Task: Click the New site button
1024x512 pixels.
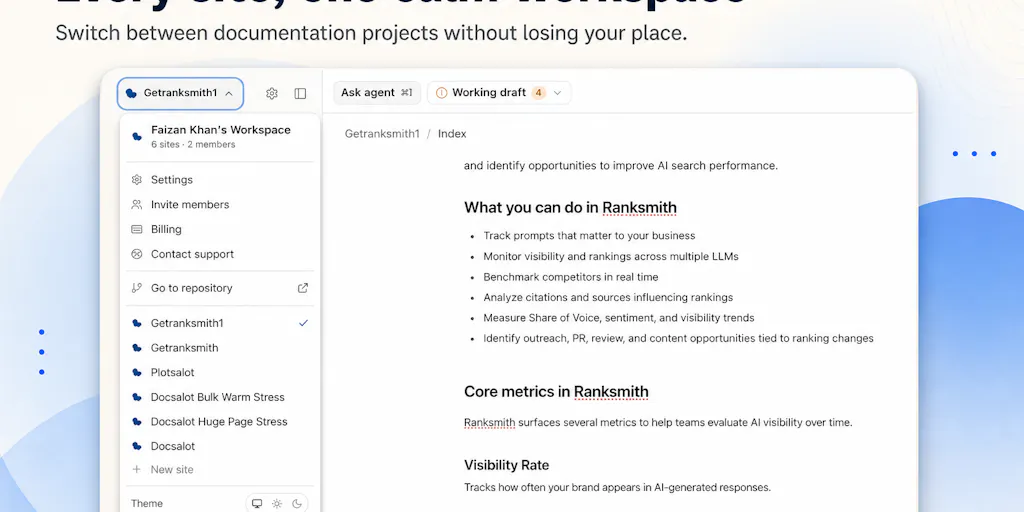Action: tap(220, 470)
